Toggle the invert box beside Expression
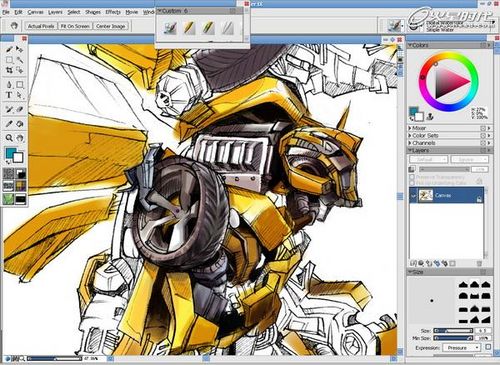The width and height of the screenshot is (500, 365). pyautogui.click(x=488, y=347)
